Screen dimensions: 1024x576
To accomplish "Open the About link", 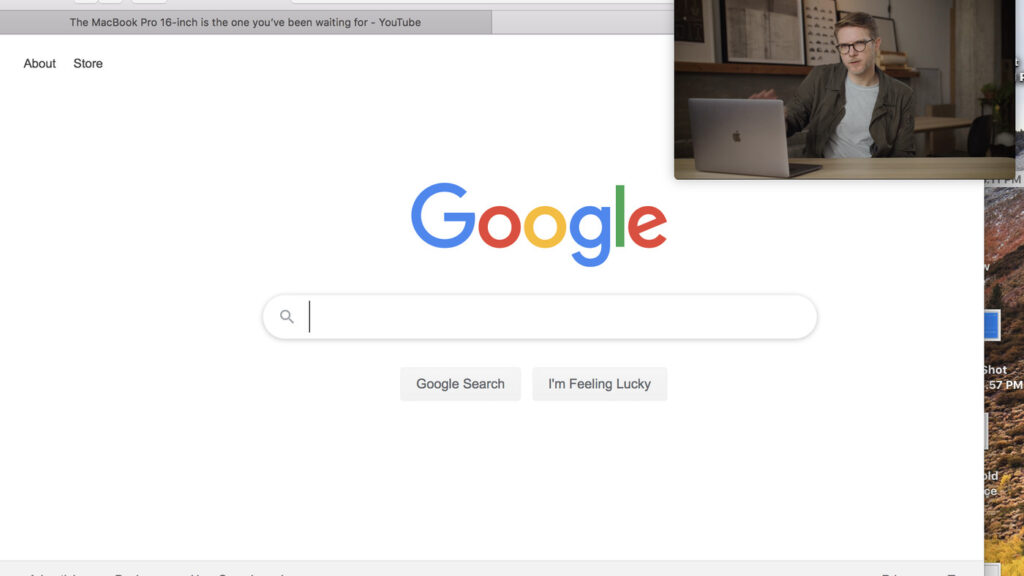I will (x=40, y=63).
